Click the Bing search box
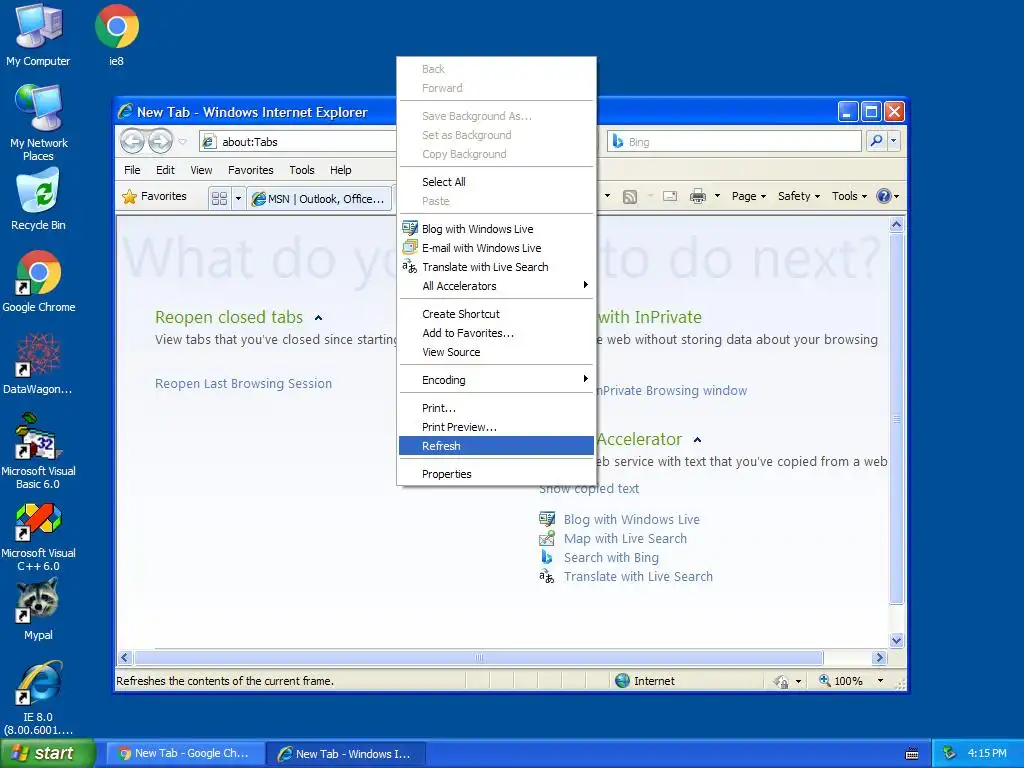 (x=735, y=141)
